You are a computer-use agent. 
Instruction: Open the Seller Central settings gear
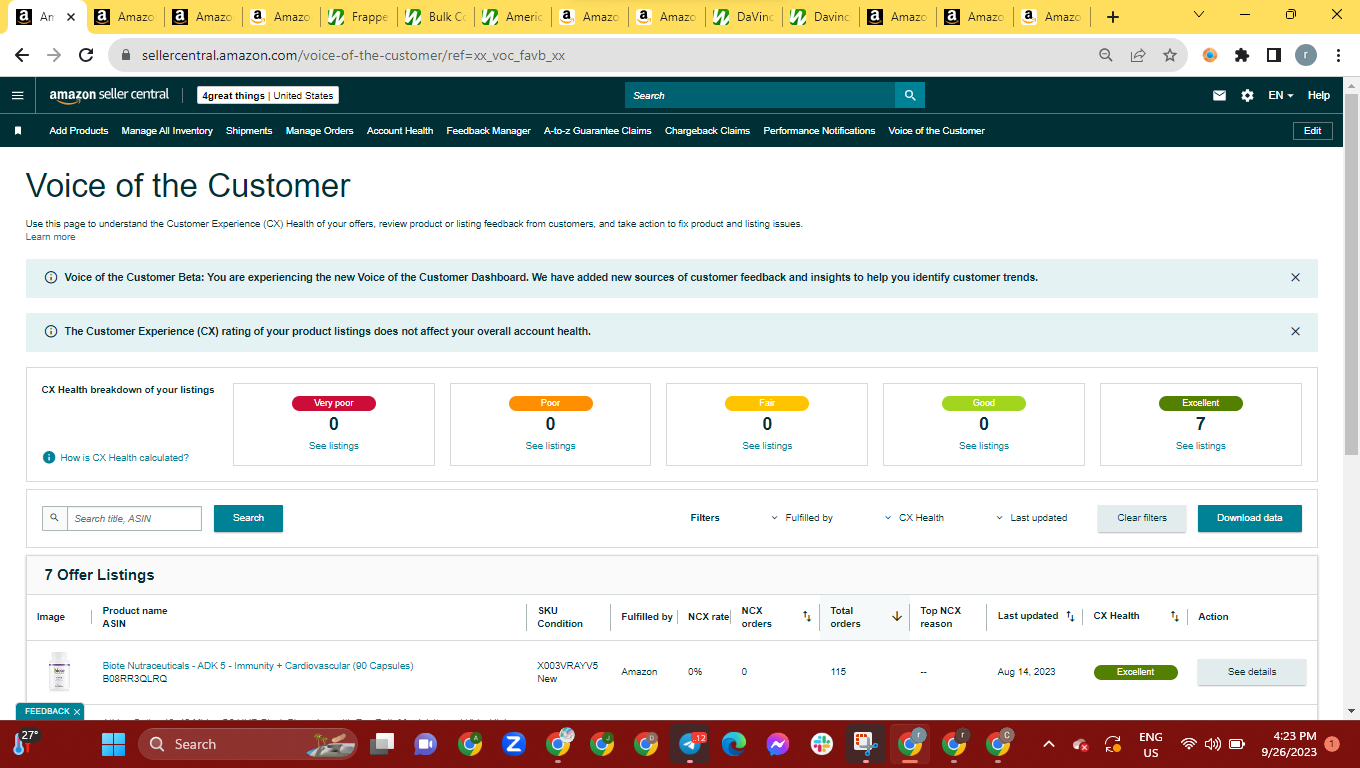[1247, 95]
